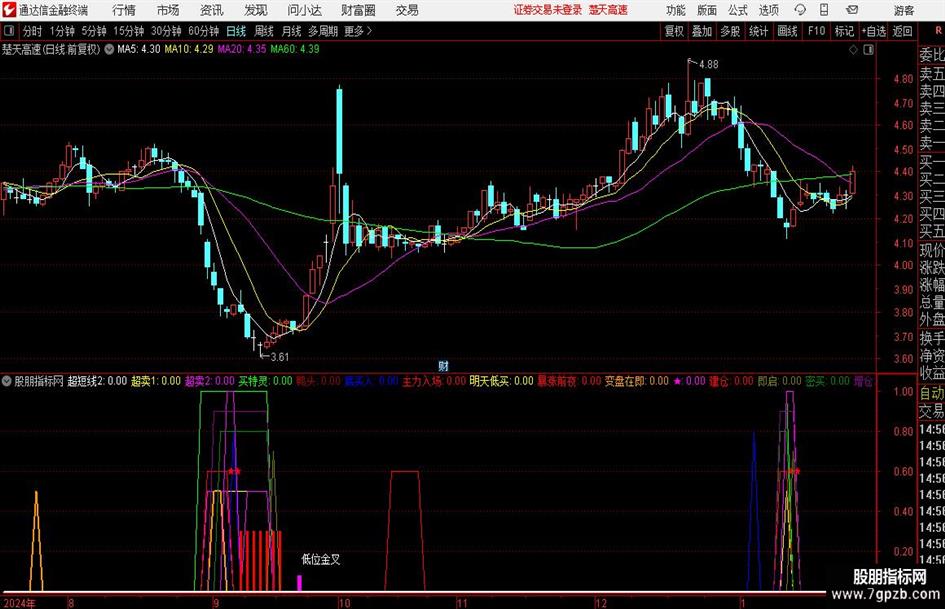Open the 交易 menu
The height and width of the screenshot is (609, 945).
click(407, 10)
